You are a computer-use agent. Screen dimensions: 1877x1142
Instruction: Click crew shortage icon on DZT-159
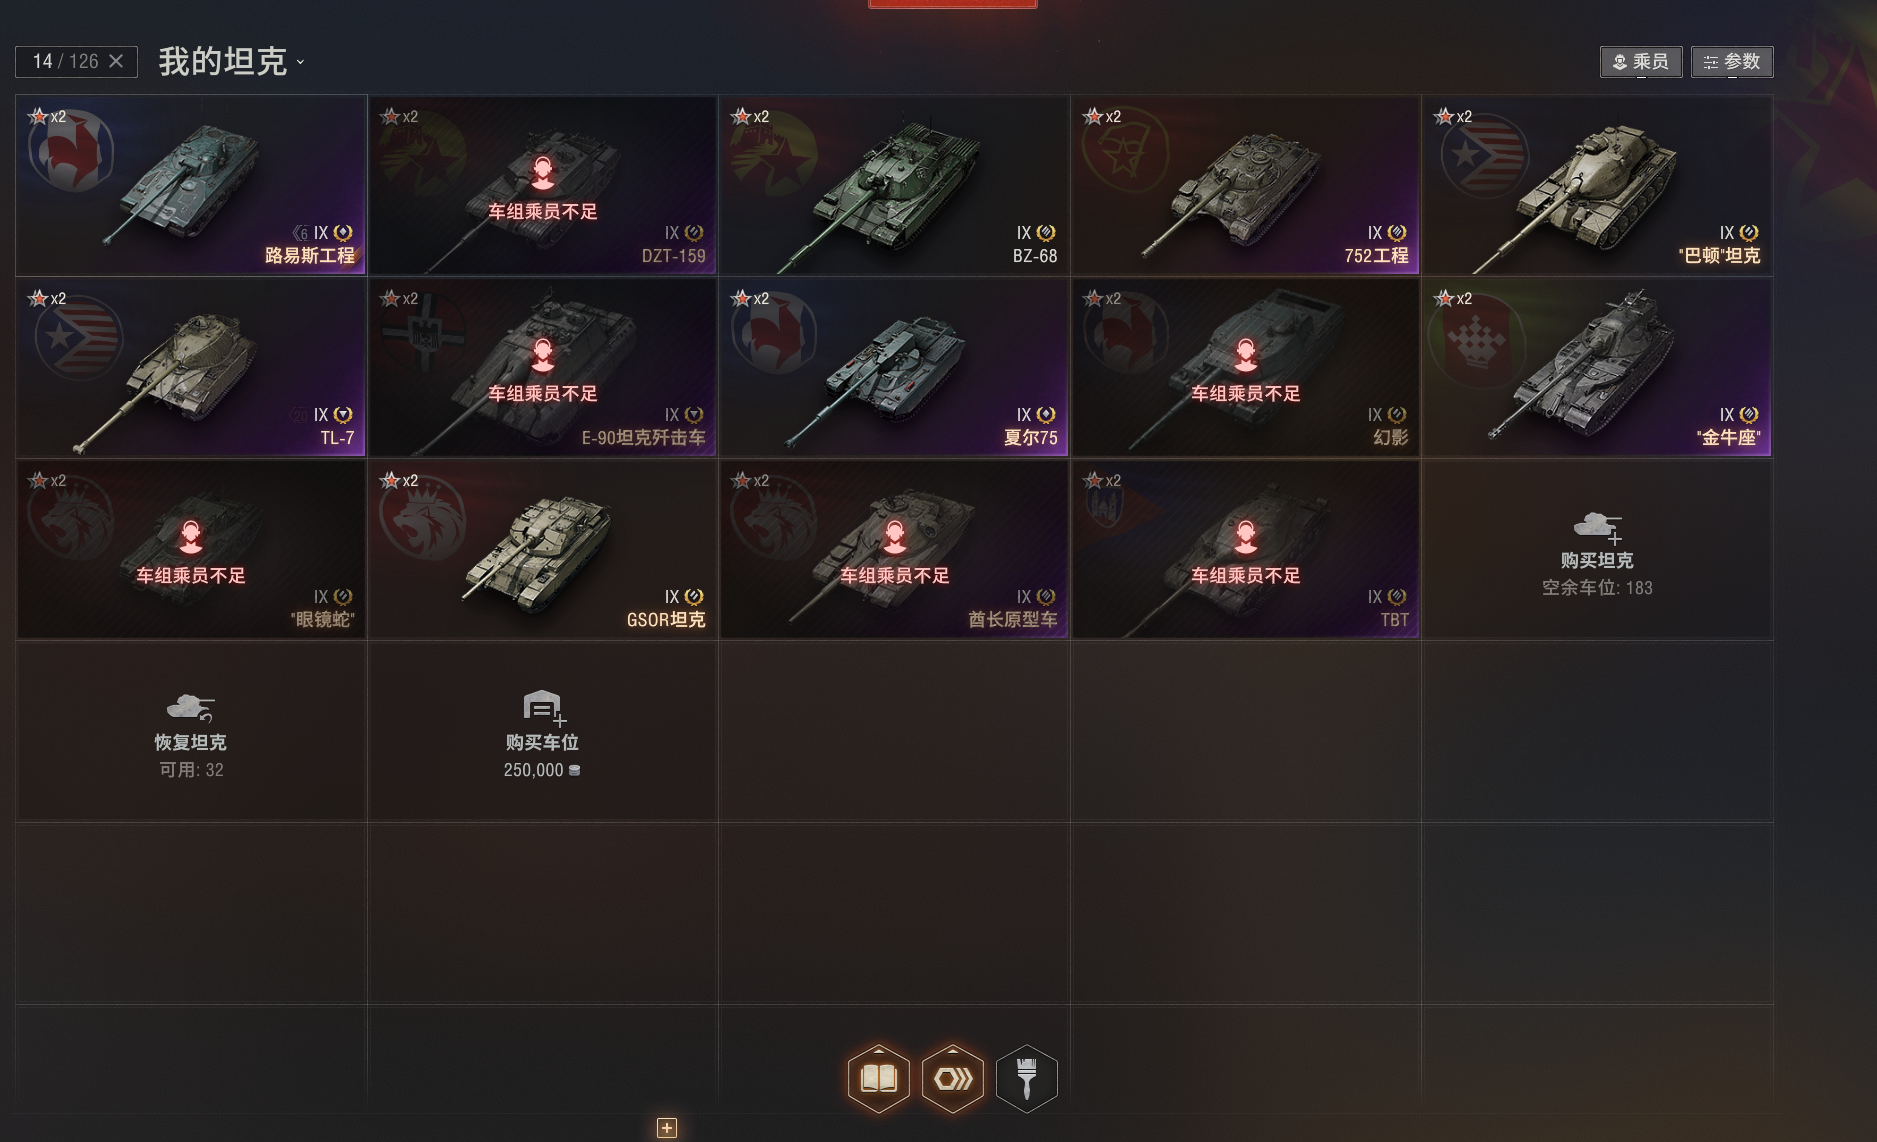pos(542,173)
